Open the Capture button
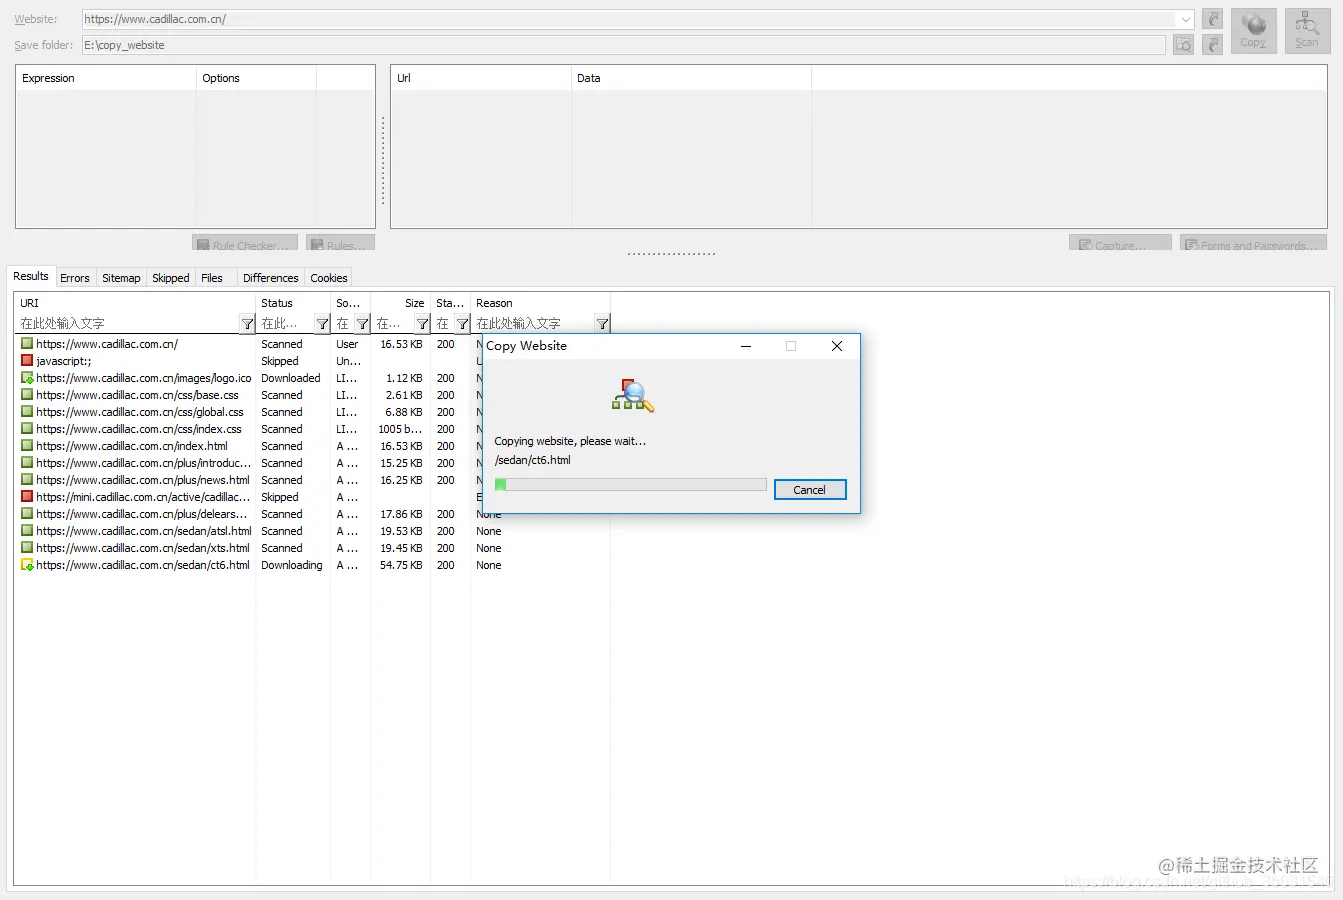Viewport: 1343px width, 900px height. 1120,244
